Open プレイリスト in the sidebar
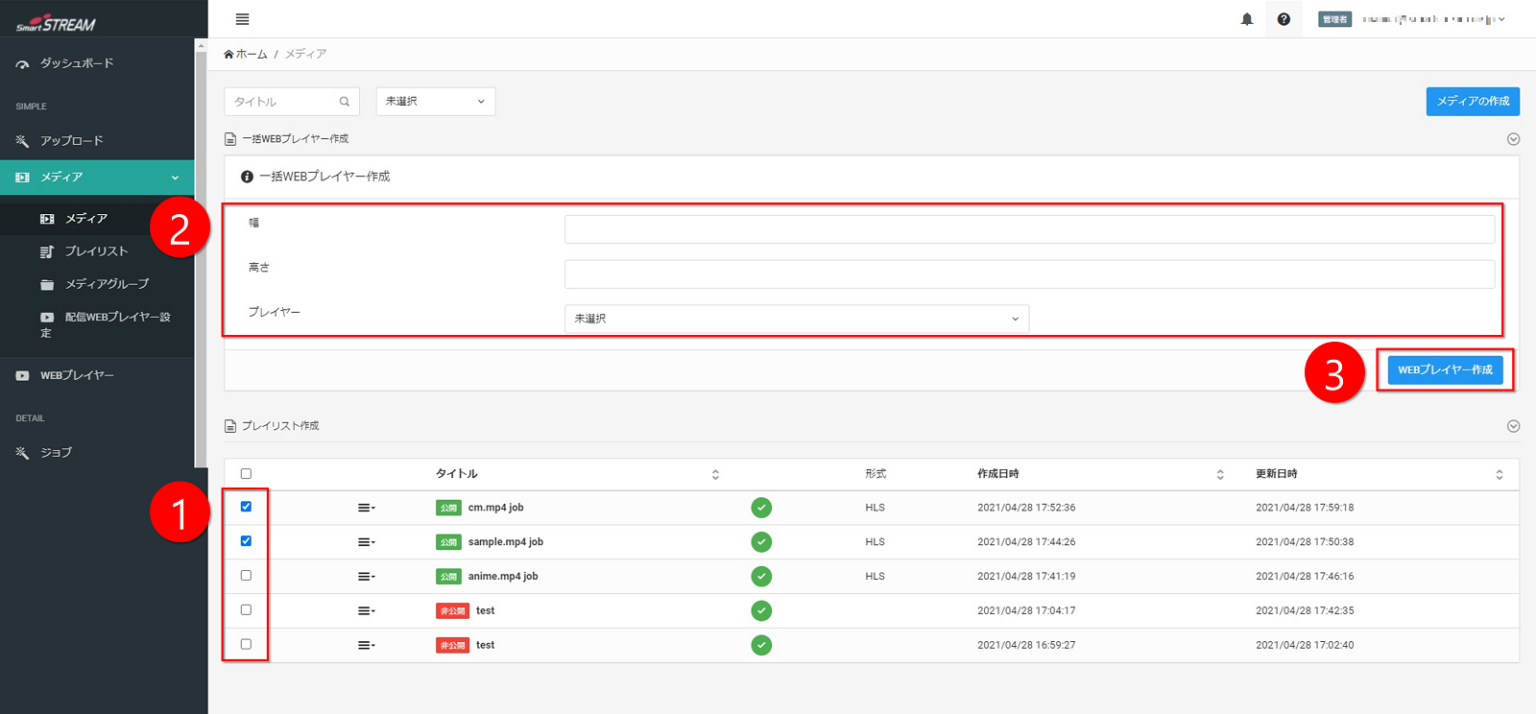Viewport: 1536px width, 714px height. pyautogui.click(x=96, y=251)
